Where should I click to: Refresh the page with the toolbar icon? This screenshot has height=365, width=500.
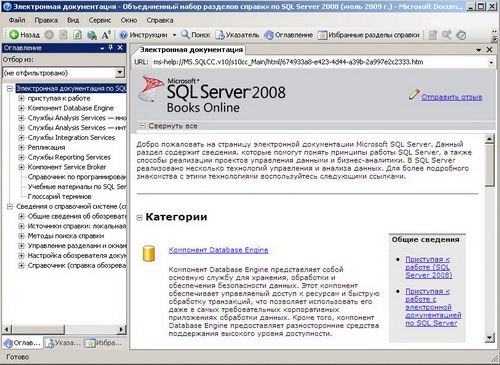pos(77,35)
